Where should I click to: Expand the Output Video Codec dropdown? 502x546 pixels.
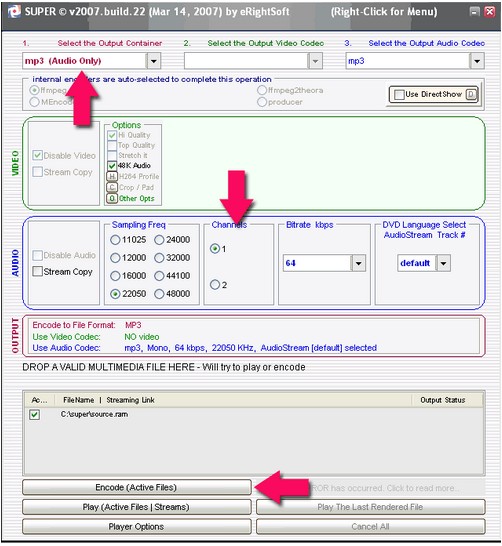[315, 61]
